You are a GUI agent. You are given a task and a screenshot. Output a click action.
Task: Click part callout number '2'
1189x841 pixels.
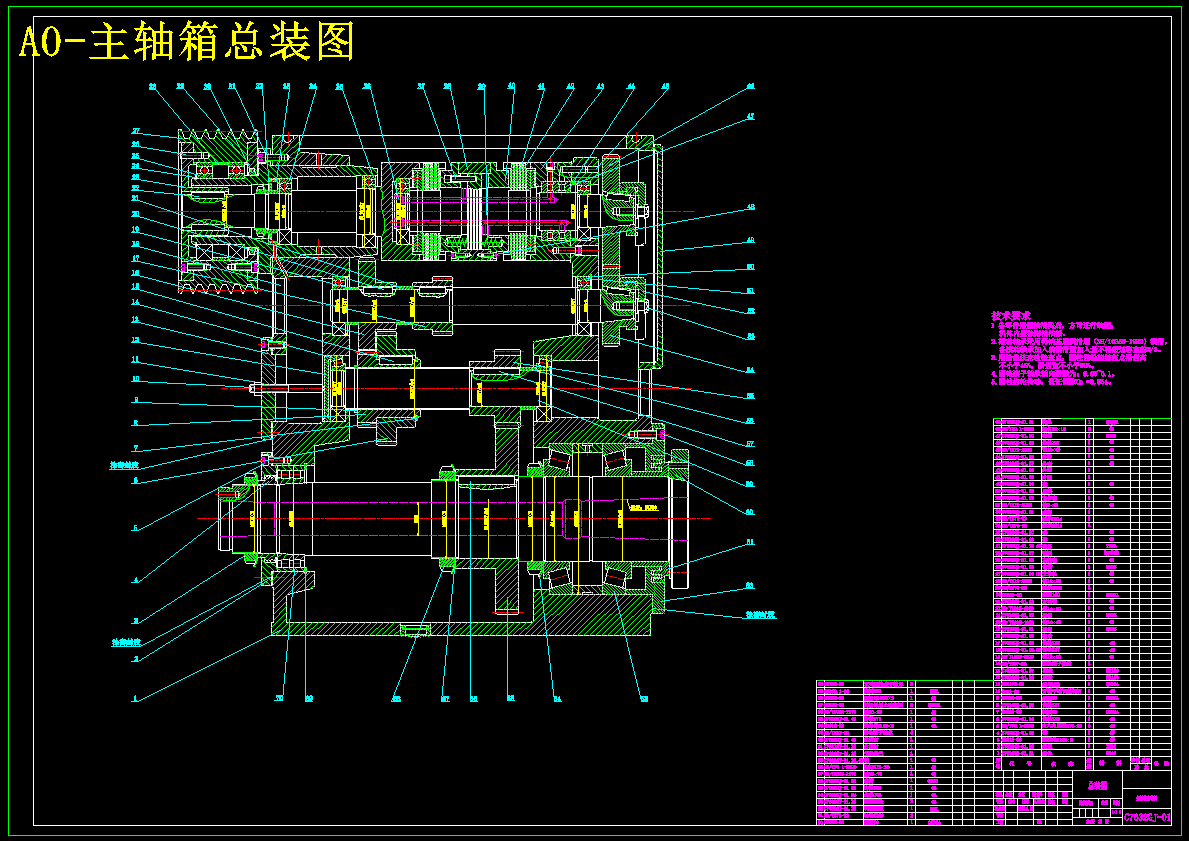[x=136, y=659]
